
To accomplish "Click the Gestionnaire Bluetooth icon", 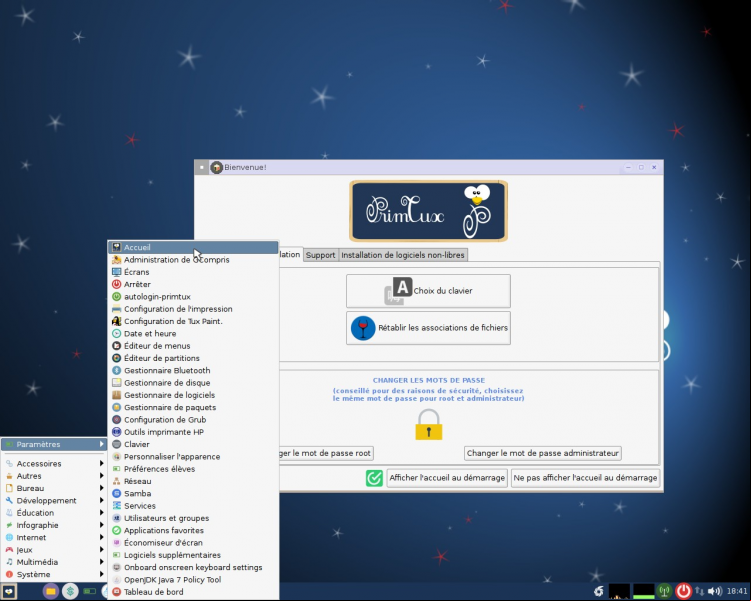I will [116, 371].
